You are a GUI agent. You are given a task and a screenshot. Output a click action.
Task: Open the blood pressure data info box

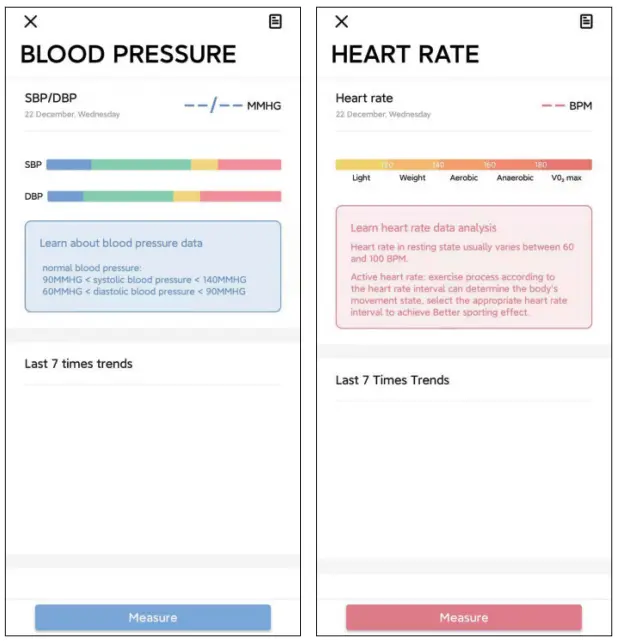point(153,266)
